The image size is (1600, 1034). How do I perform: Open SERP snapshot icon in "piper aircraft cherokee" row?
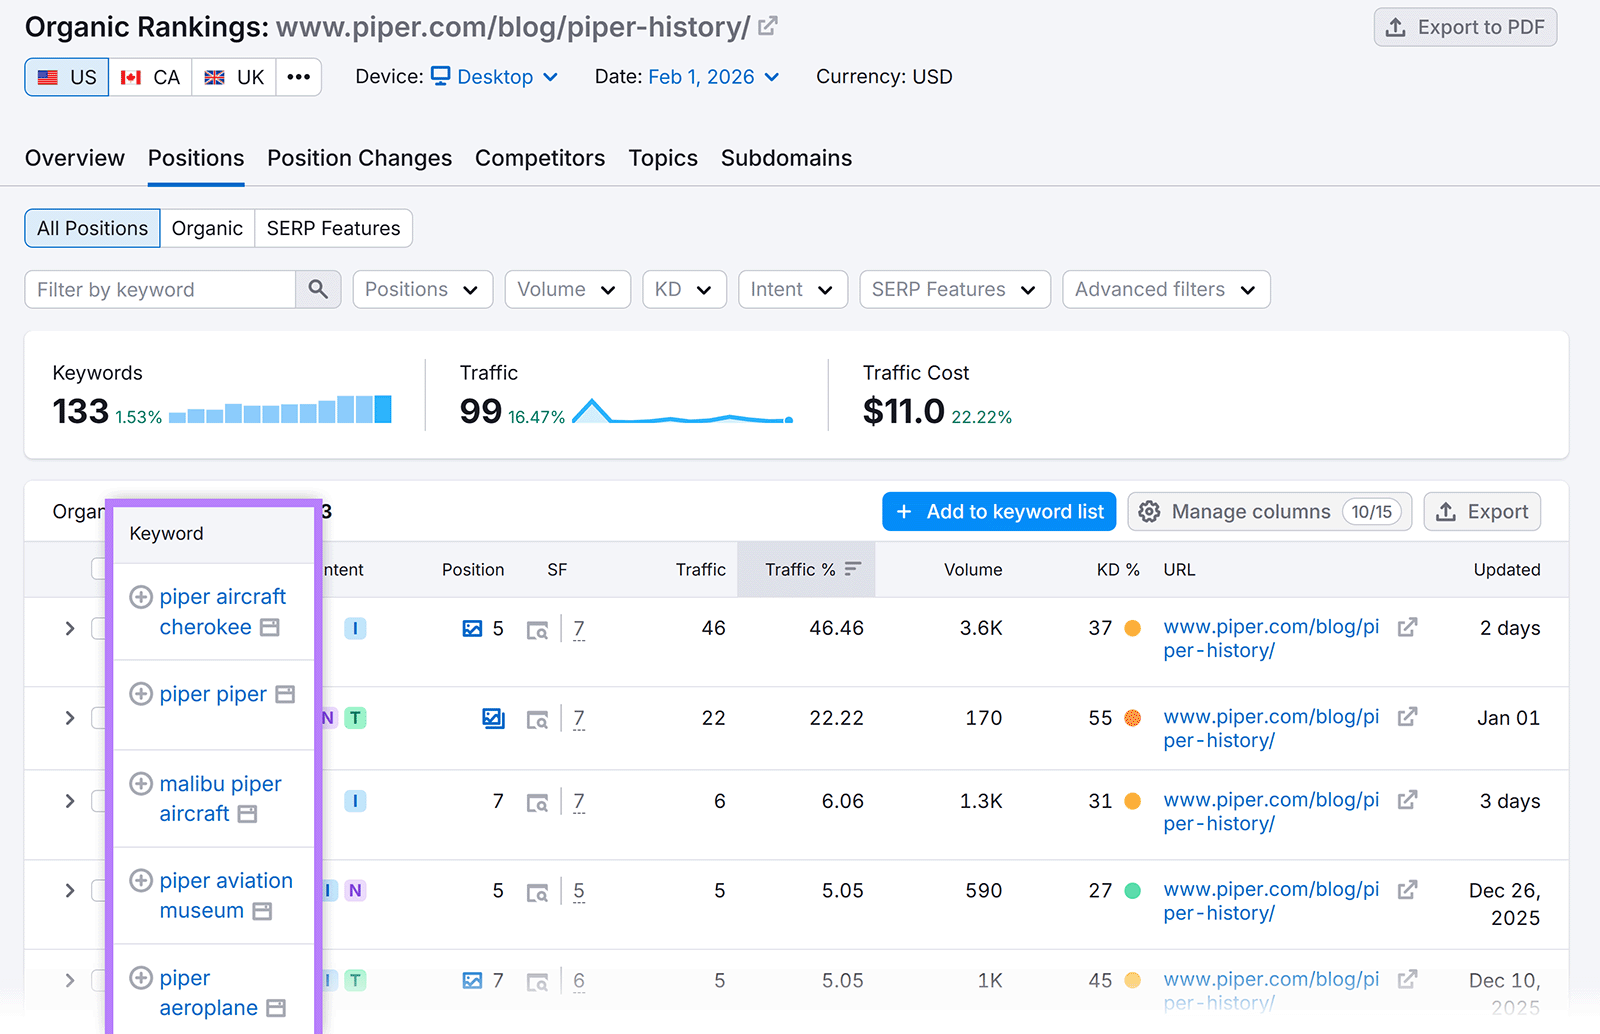[538, 629]
